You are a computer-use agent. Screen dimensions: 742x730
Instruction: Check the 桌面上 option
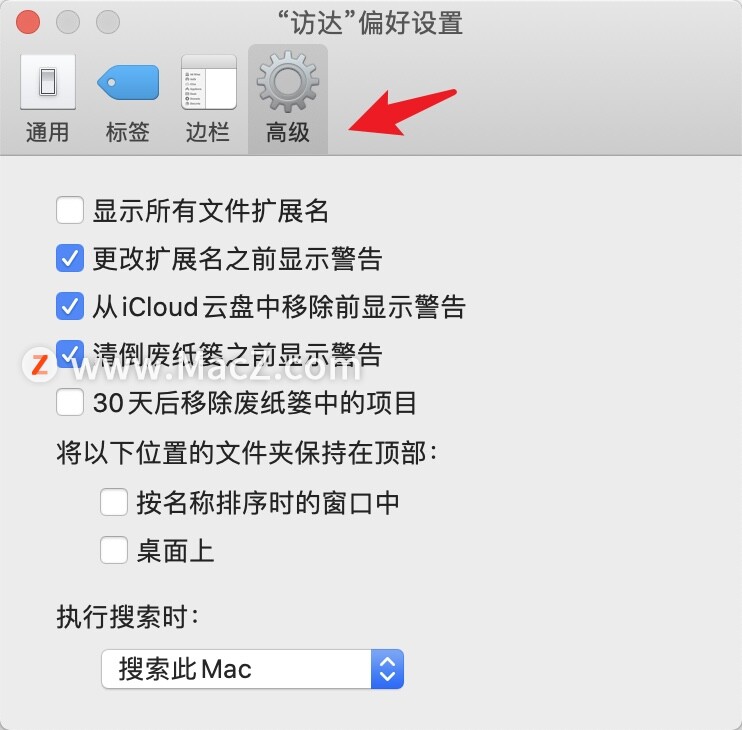[x=114, y=550]
